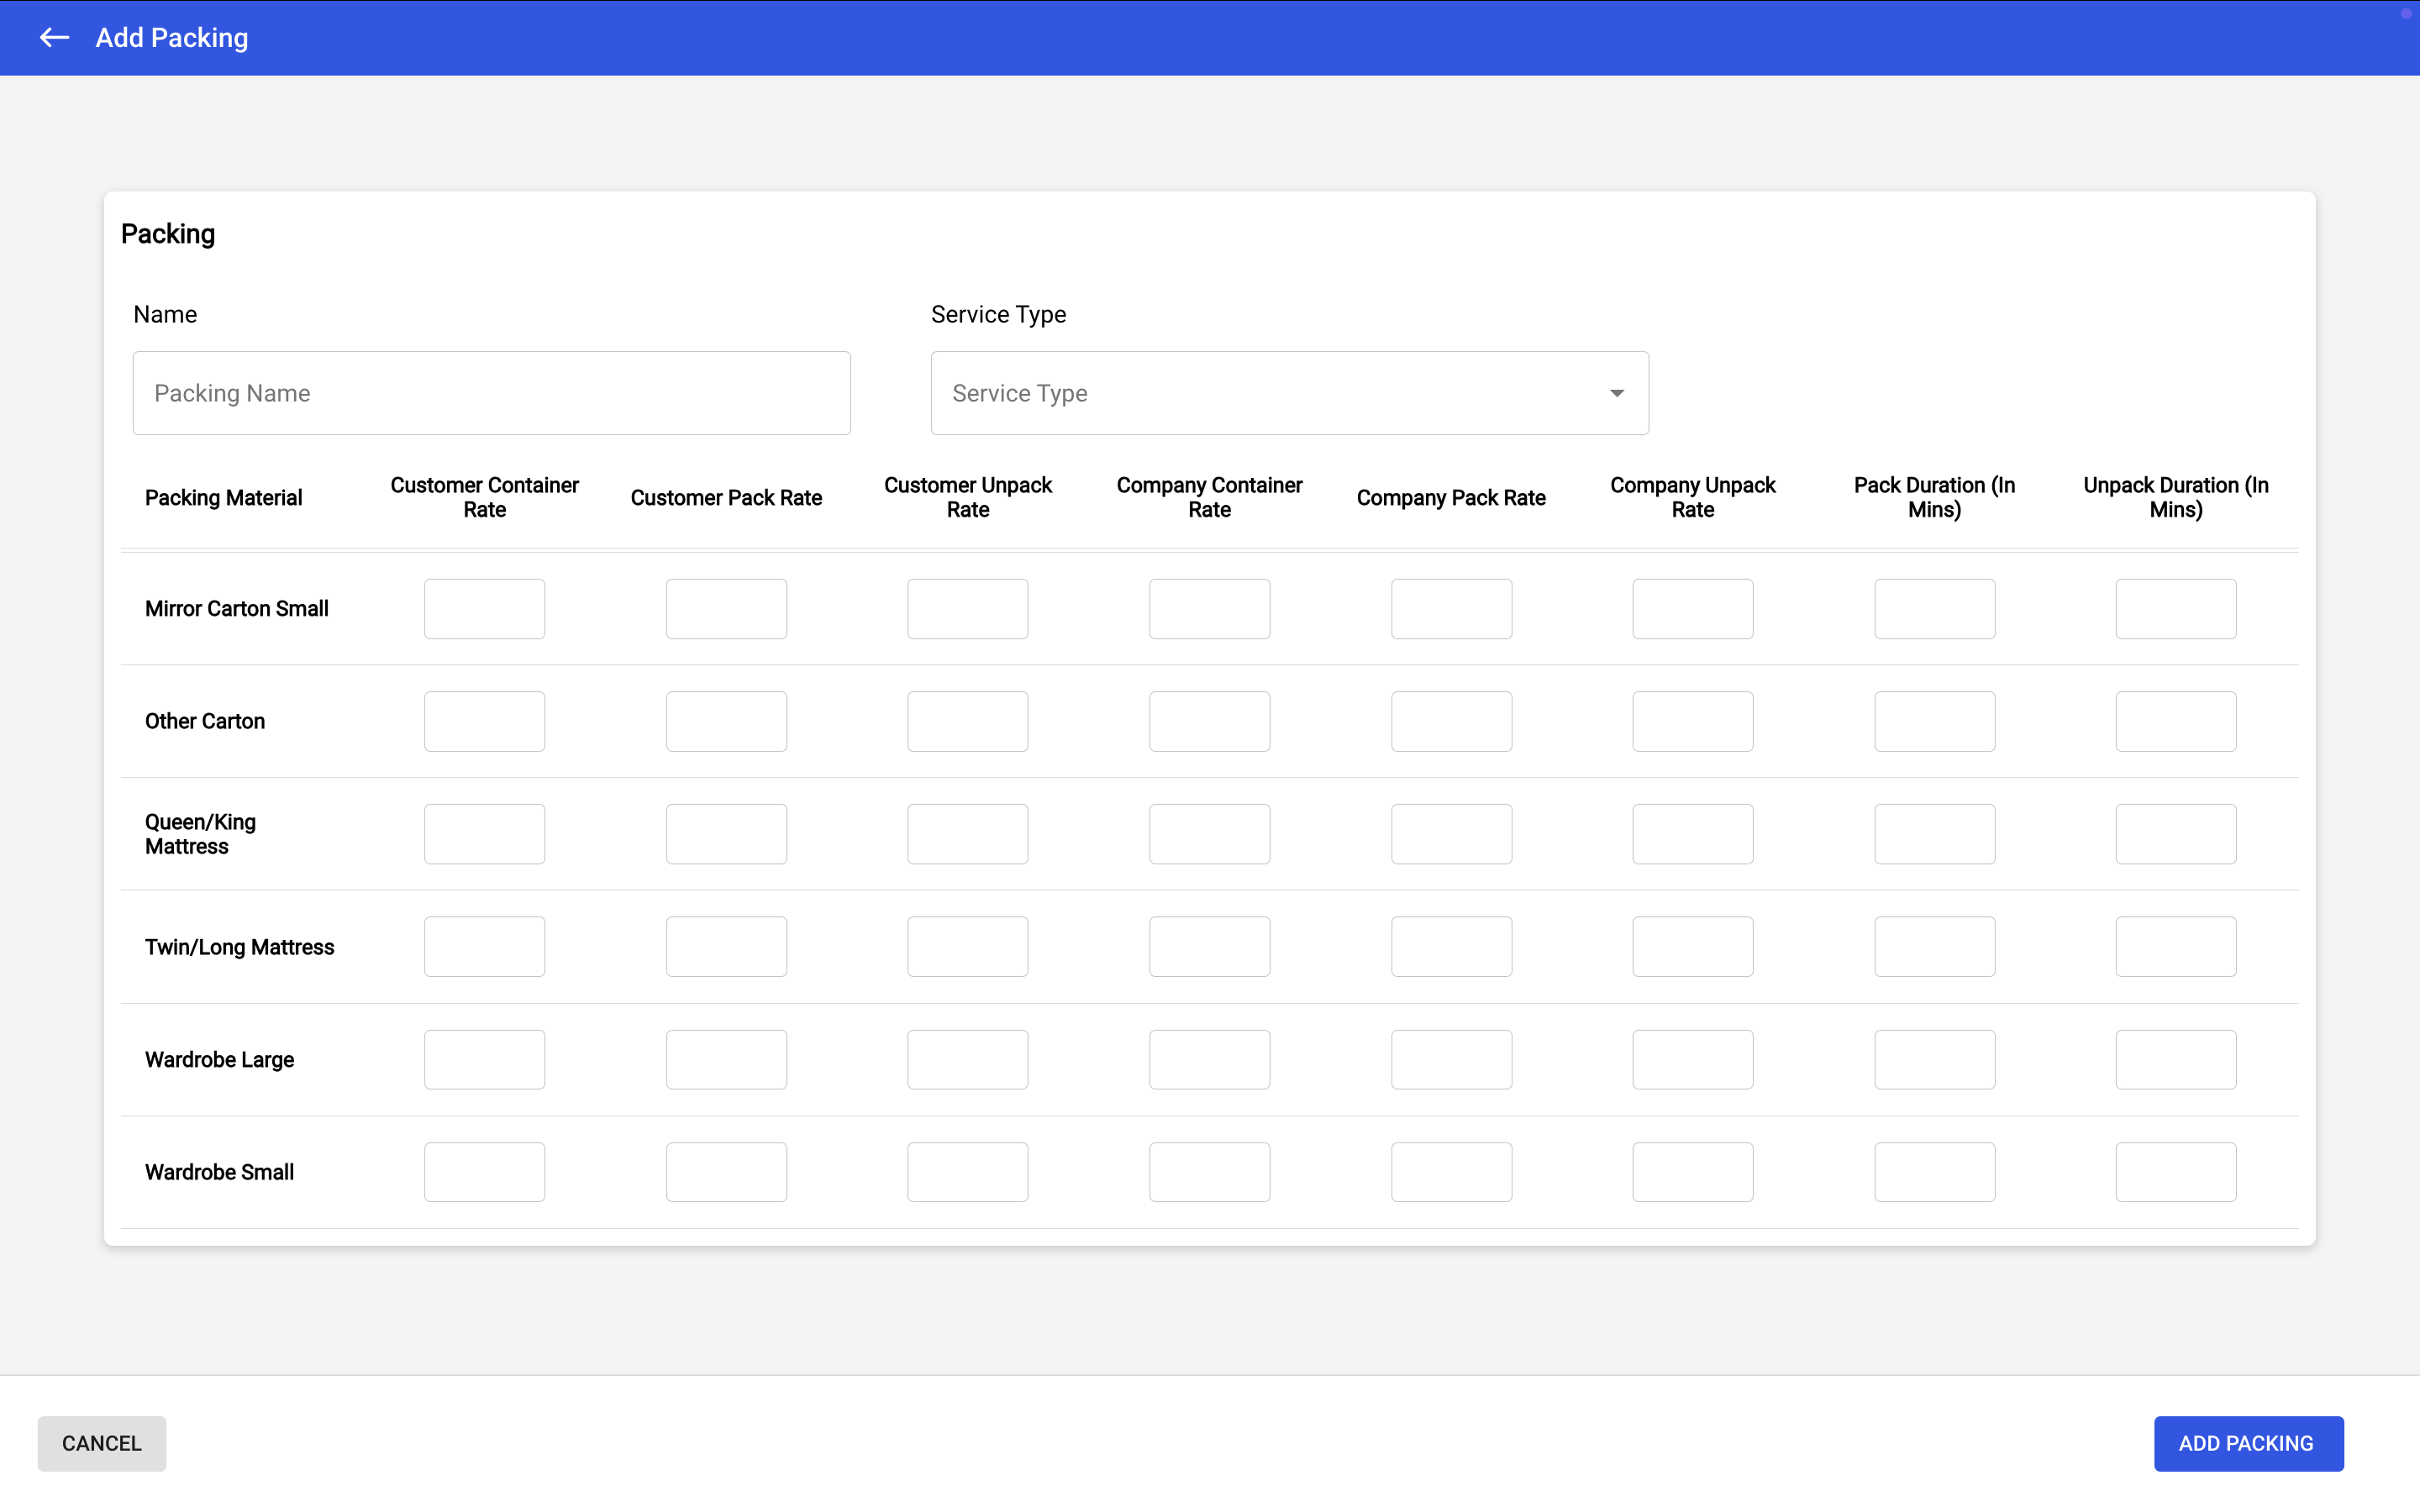Click Wardrobe Large Company Pack Rate field
This screenshot has height=1512, width=2420.
coord(1451,1060)
